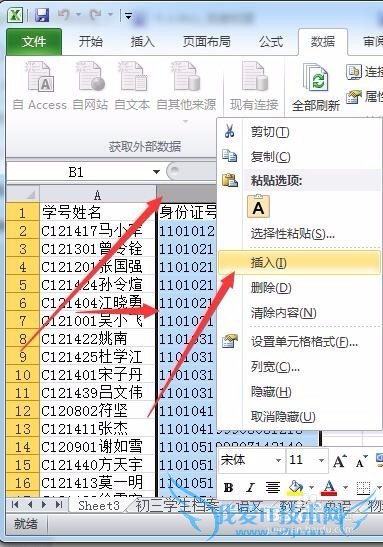Switch to the Sheet3 sheet tab

click(x=99, y=505)
